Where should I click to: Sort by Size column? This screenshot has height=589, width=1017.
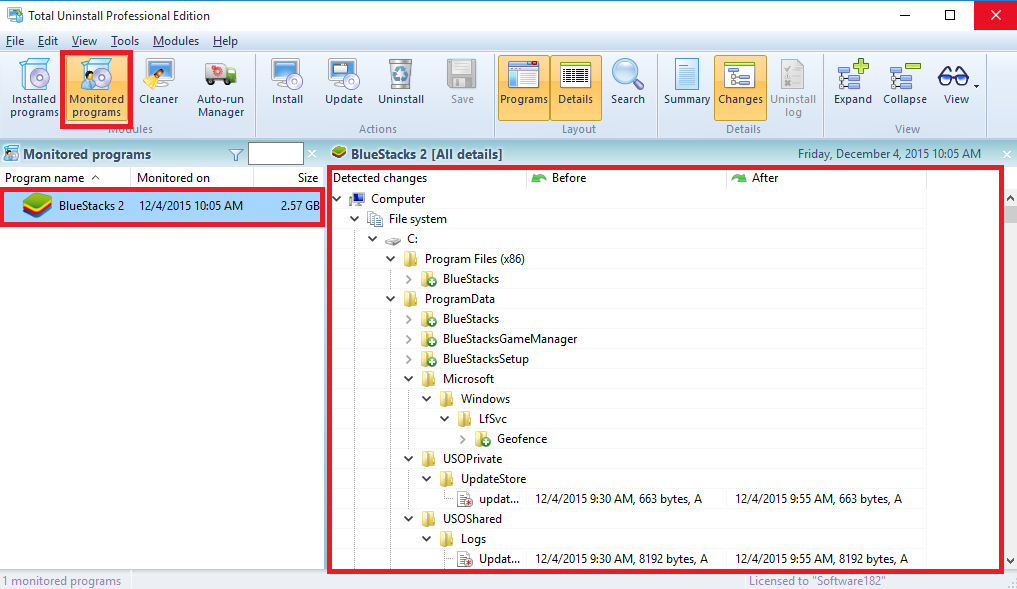(289, 178)
